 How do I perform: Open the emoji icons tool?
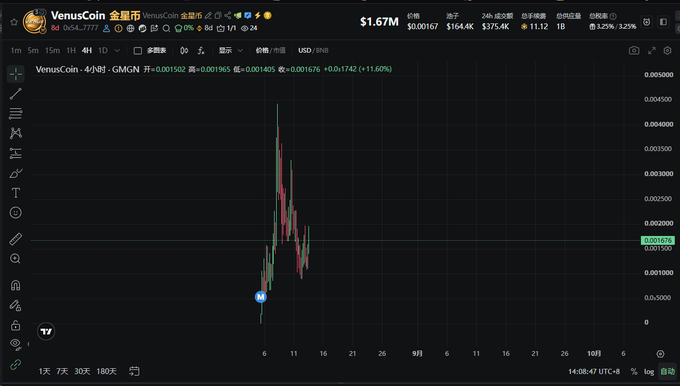[x=16, y=213]
